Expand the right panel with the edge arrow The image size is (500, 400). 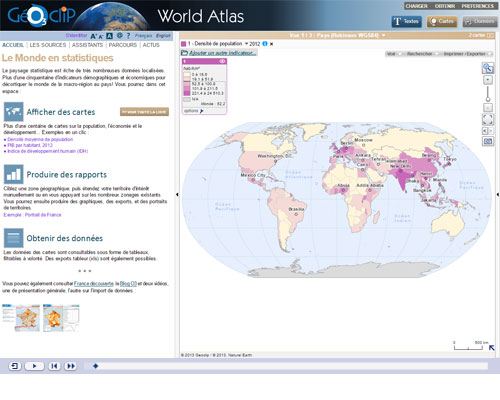tap(498, 194)
